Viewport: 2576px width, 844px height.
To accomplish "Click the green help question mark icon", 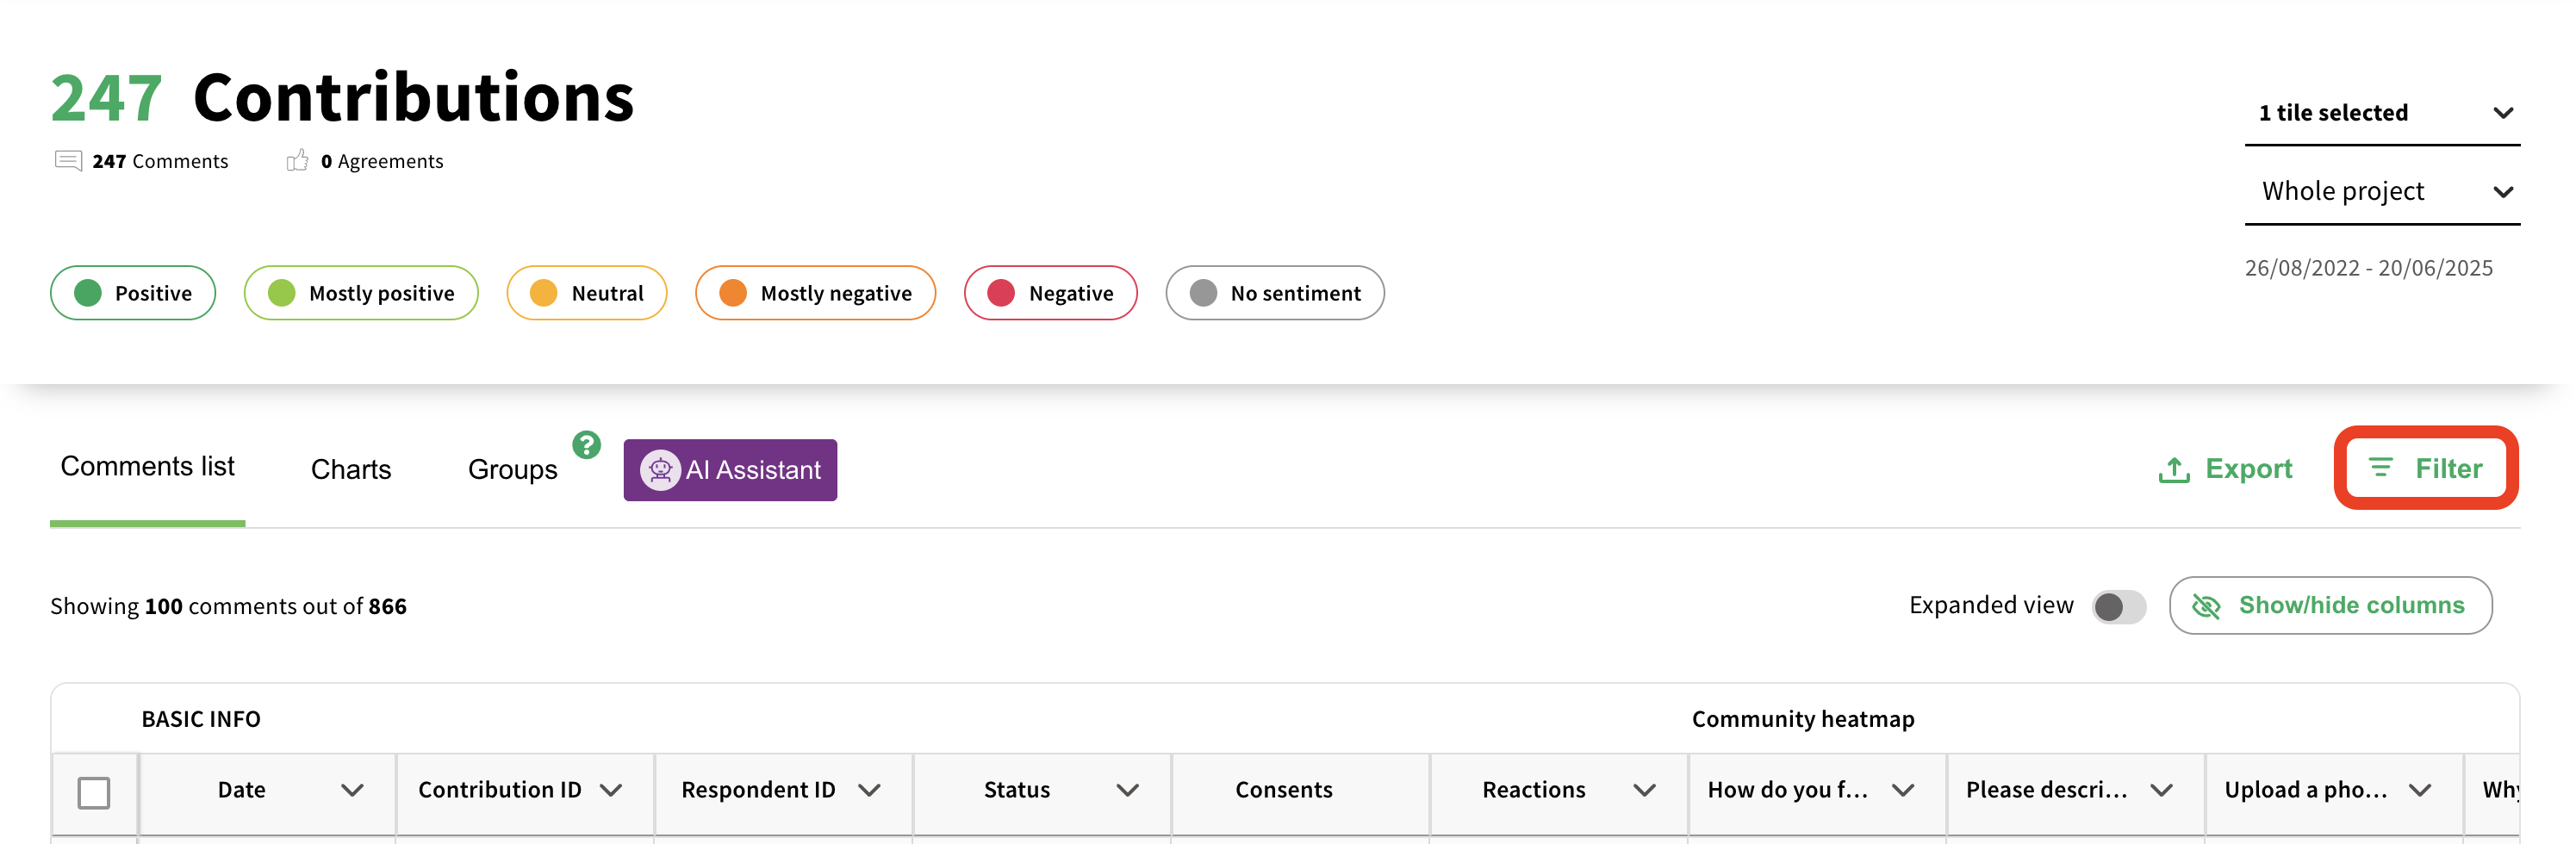I will [586, 444].
